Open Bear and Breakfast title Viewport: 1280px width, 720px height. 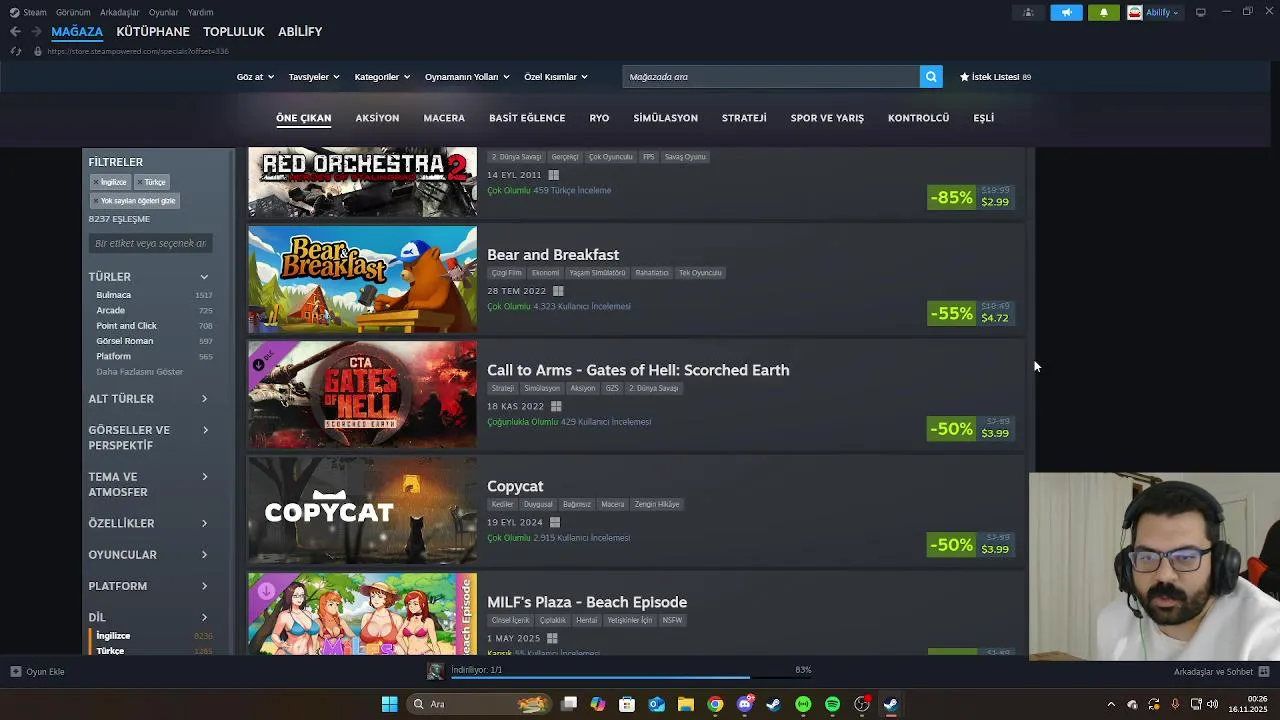[553, 255]
